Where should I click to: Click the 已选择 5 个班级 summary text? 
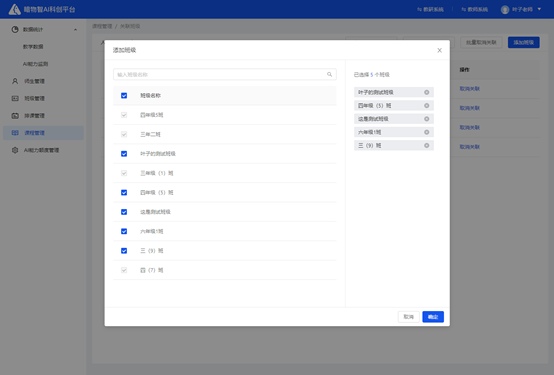(372, 75)
